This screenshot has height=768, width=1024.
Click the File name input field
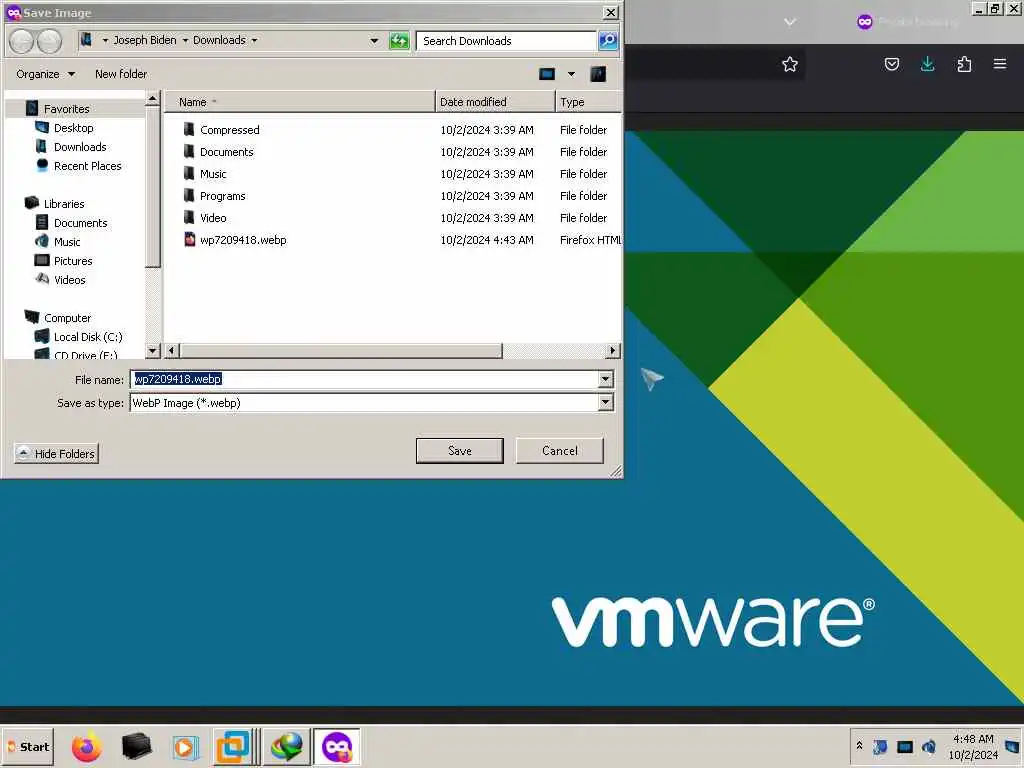[x=364, y=379]
